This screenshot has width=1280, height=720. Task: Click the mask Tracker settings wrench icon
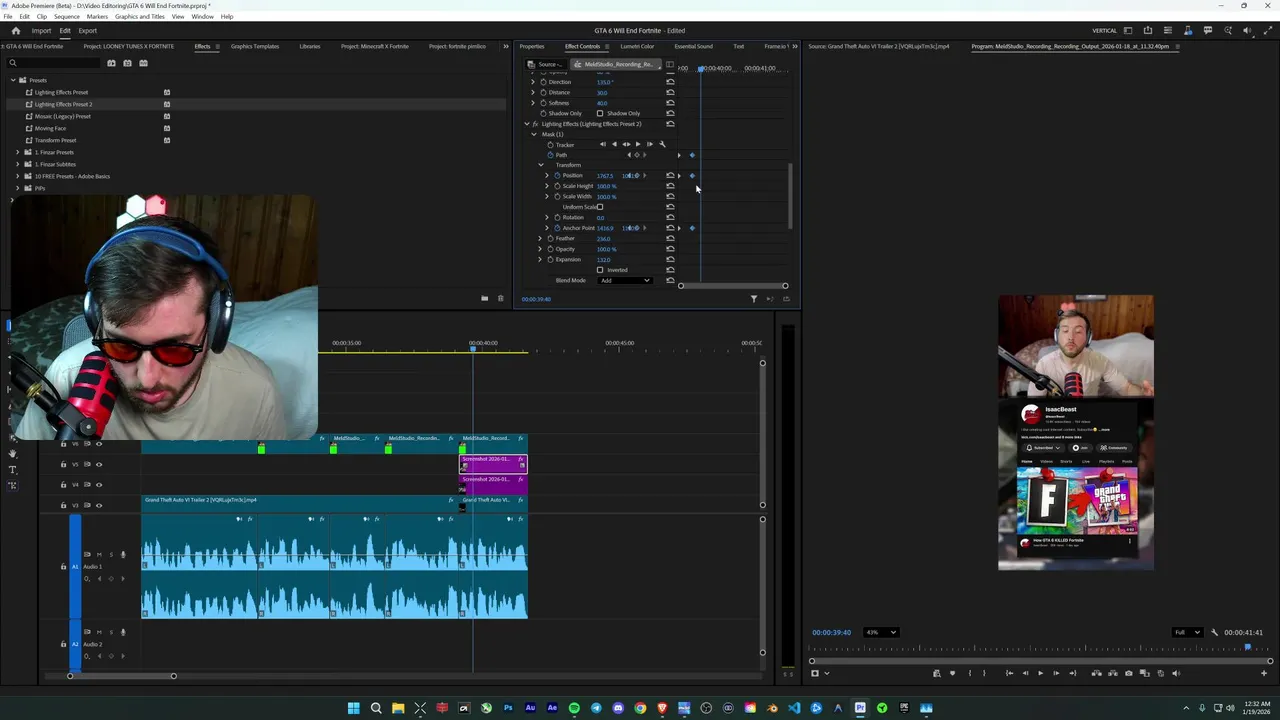click(662, 144)
